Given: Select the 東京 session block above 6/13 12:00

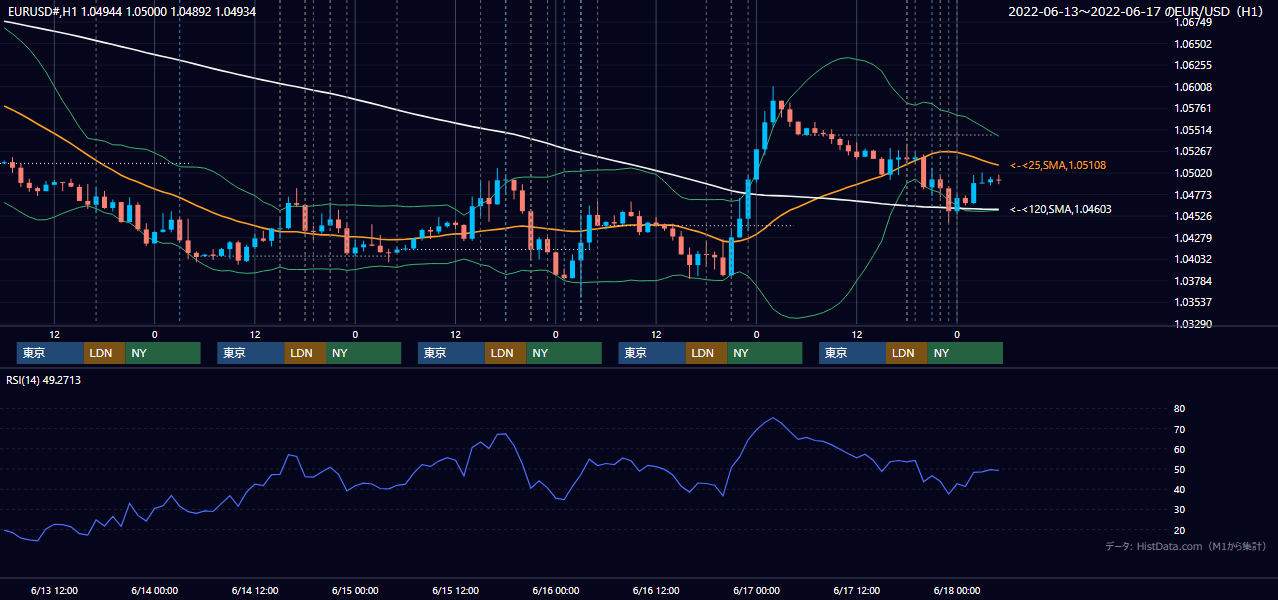Looking at the screenshot, I should [x=50, y=353].
